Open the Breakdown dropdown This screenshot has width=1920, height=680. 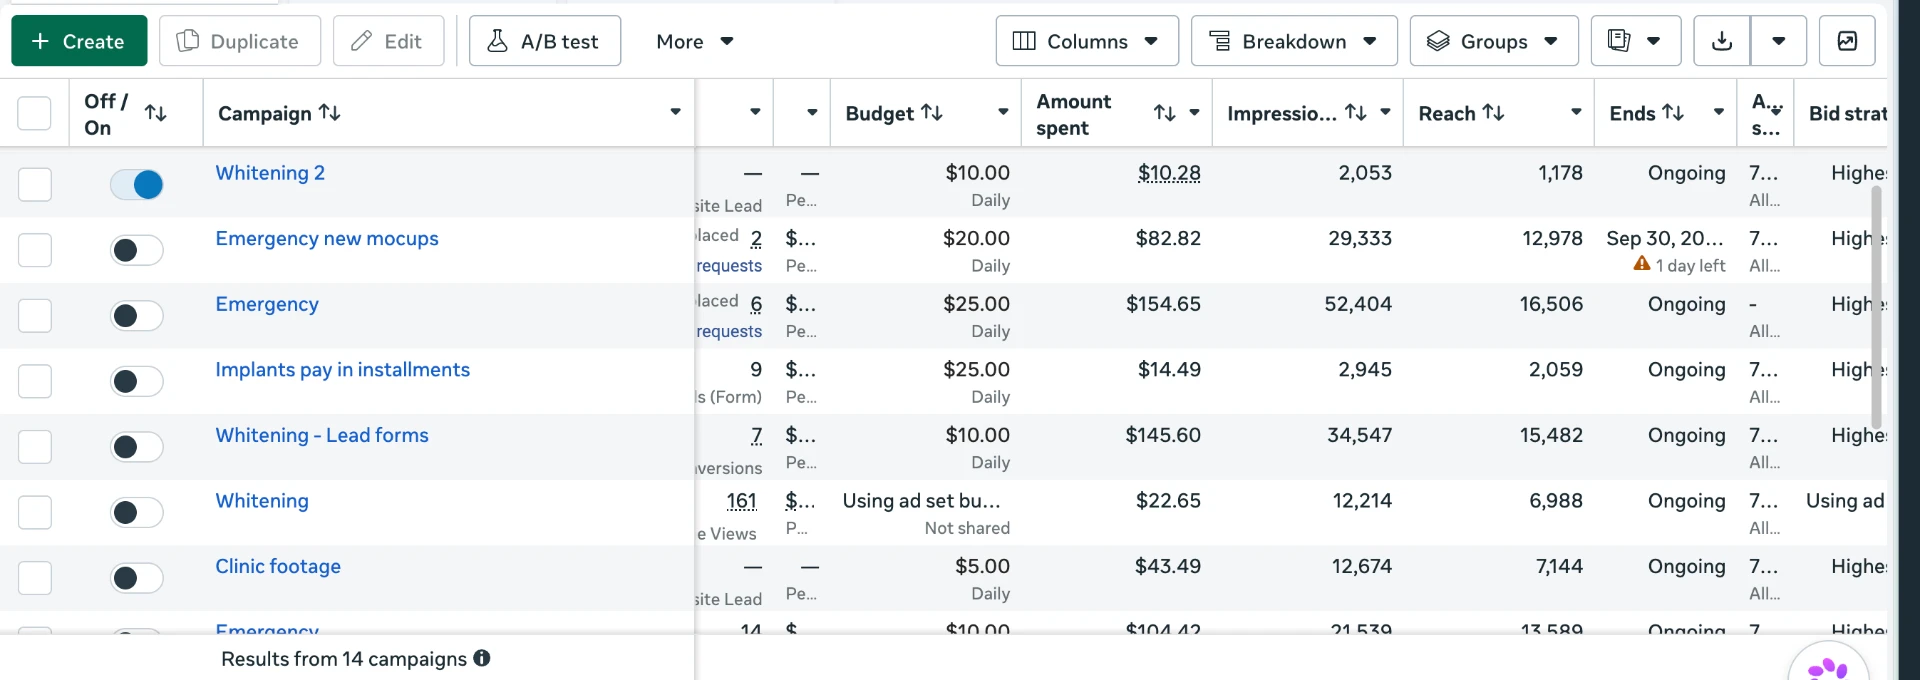click(1294, 41)
